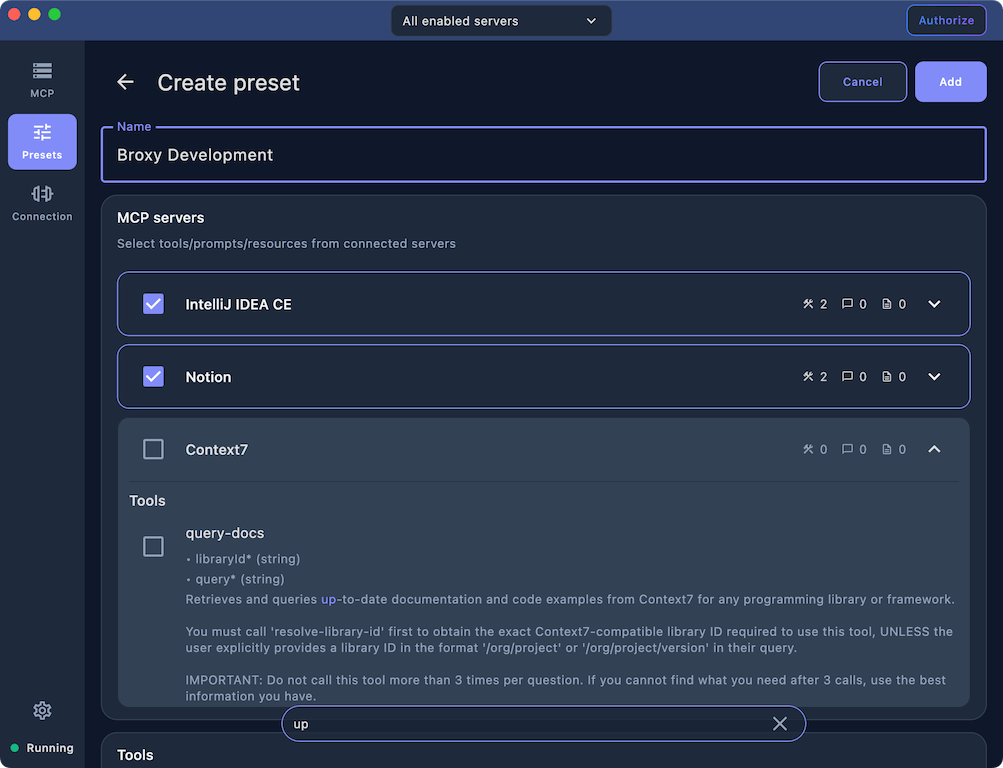Switch to the MCP tab
The image size is (1003, 768).
[41, 79]
